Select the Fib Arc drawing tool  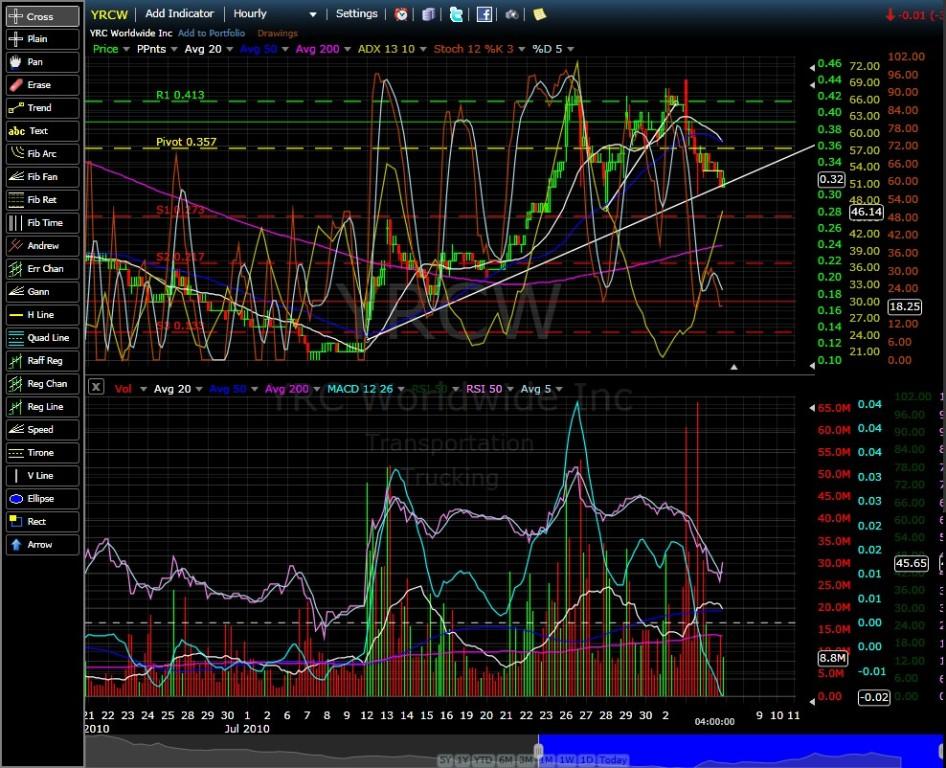(x=42, y=154)
